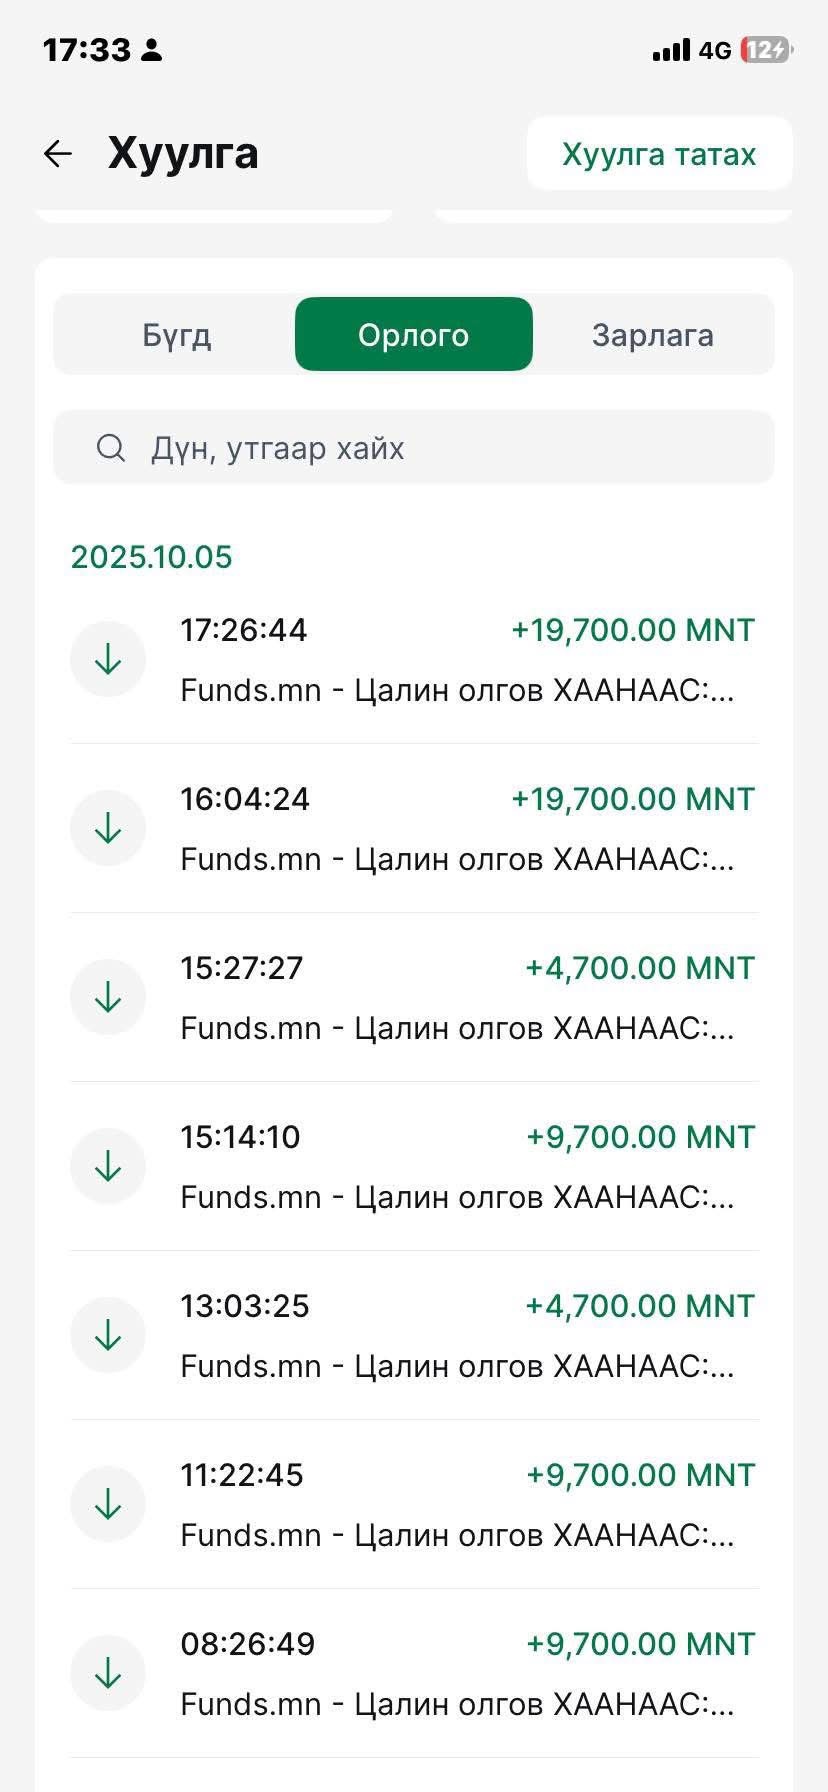Viewport: 828px width, 1792px height.
Task: Tap the back arrow icon
Action: point(58,153)
